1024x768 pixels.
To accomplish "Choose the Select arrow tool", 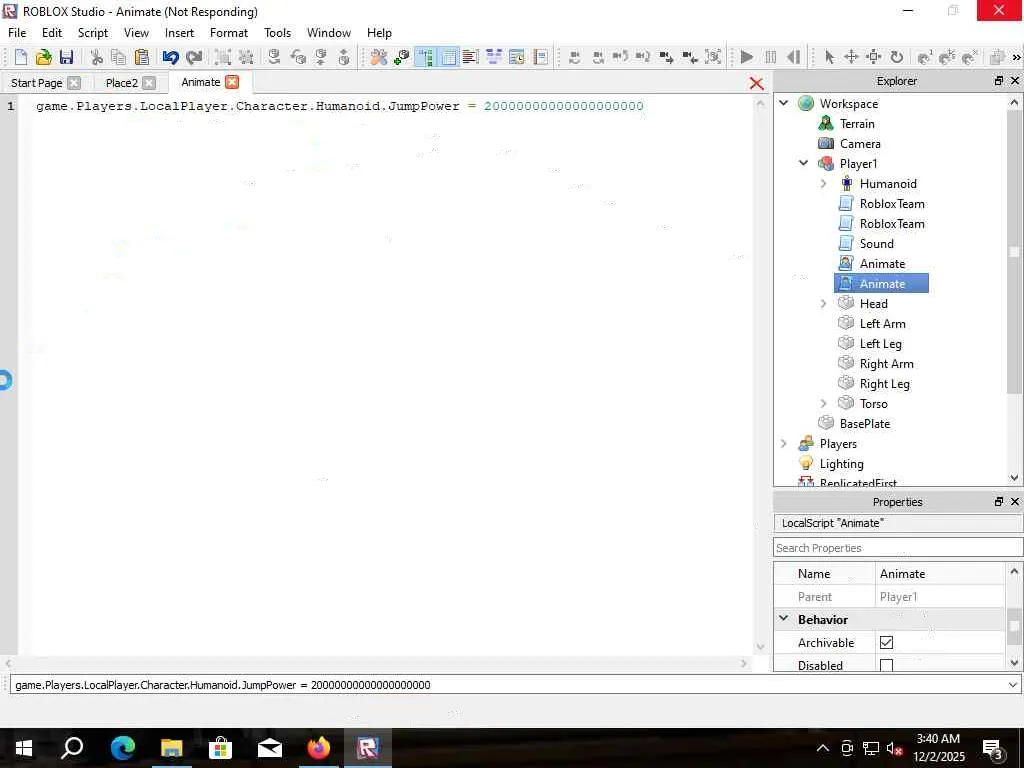I will (x=829, y=57).
